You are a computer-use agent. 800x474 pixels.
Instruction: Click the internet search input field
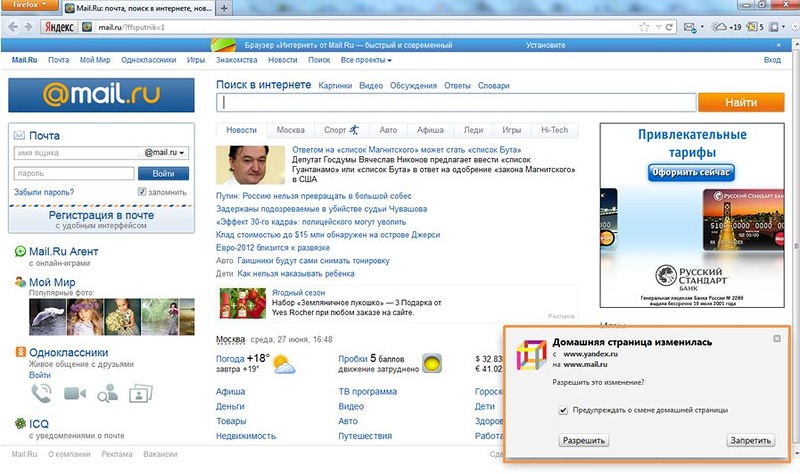coord(456,103)
